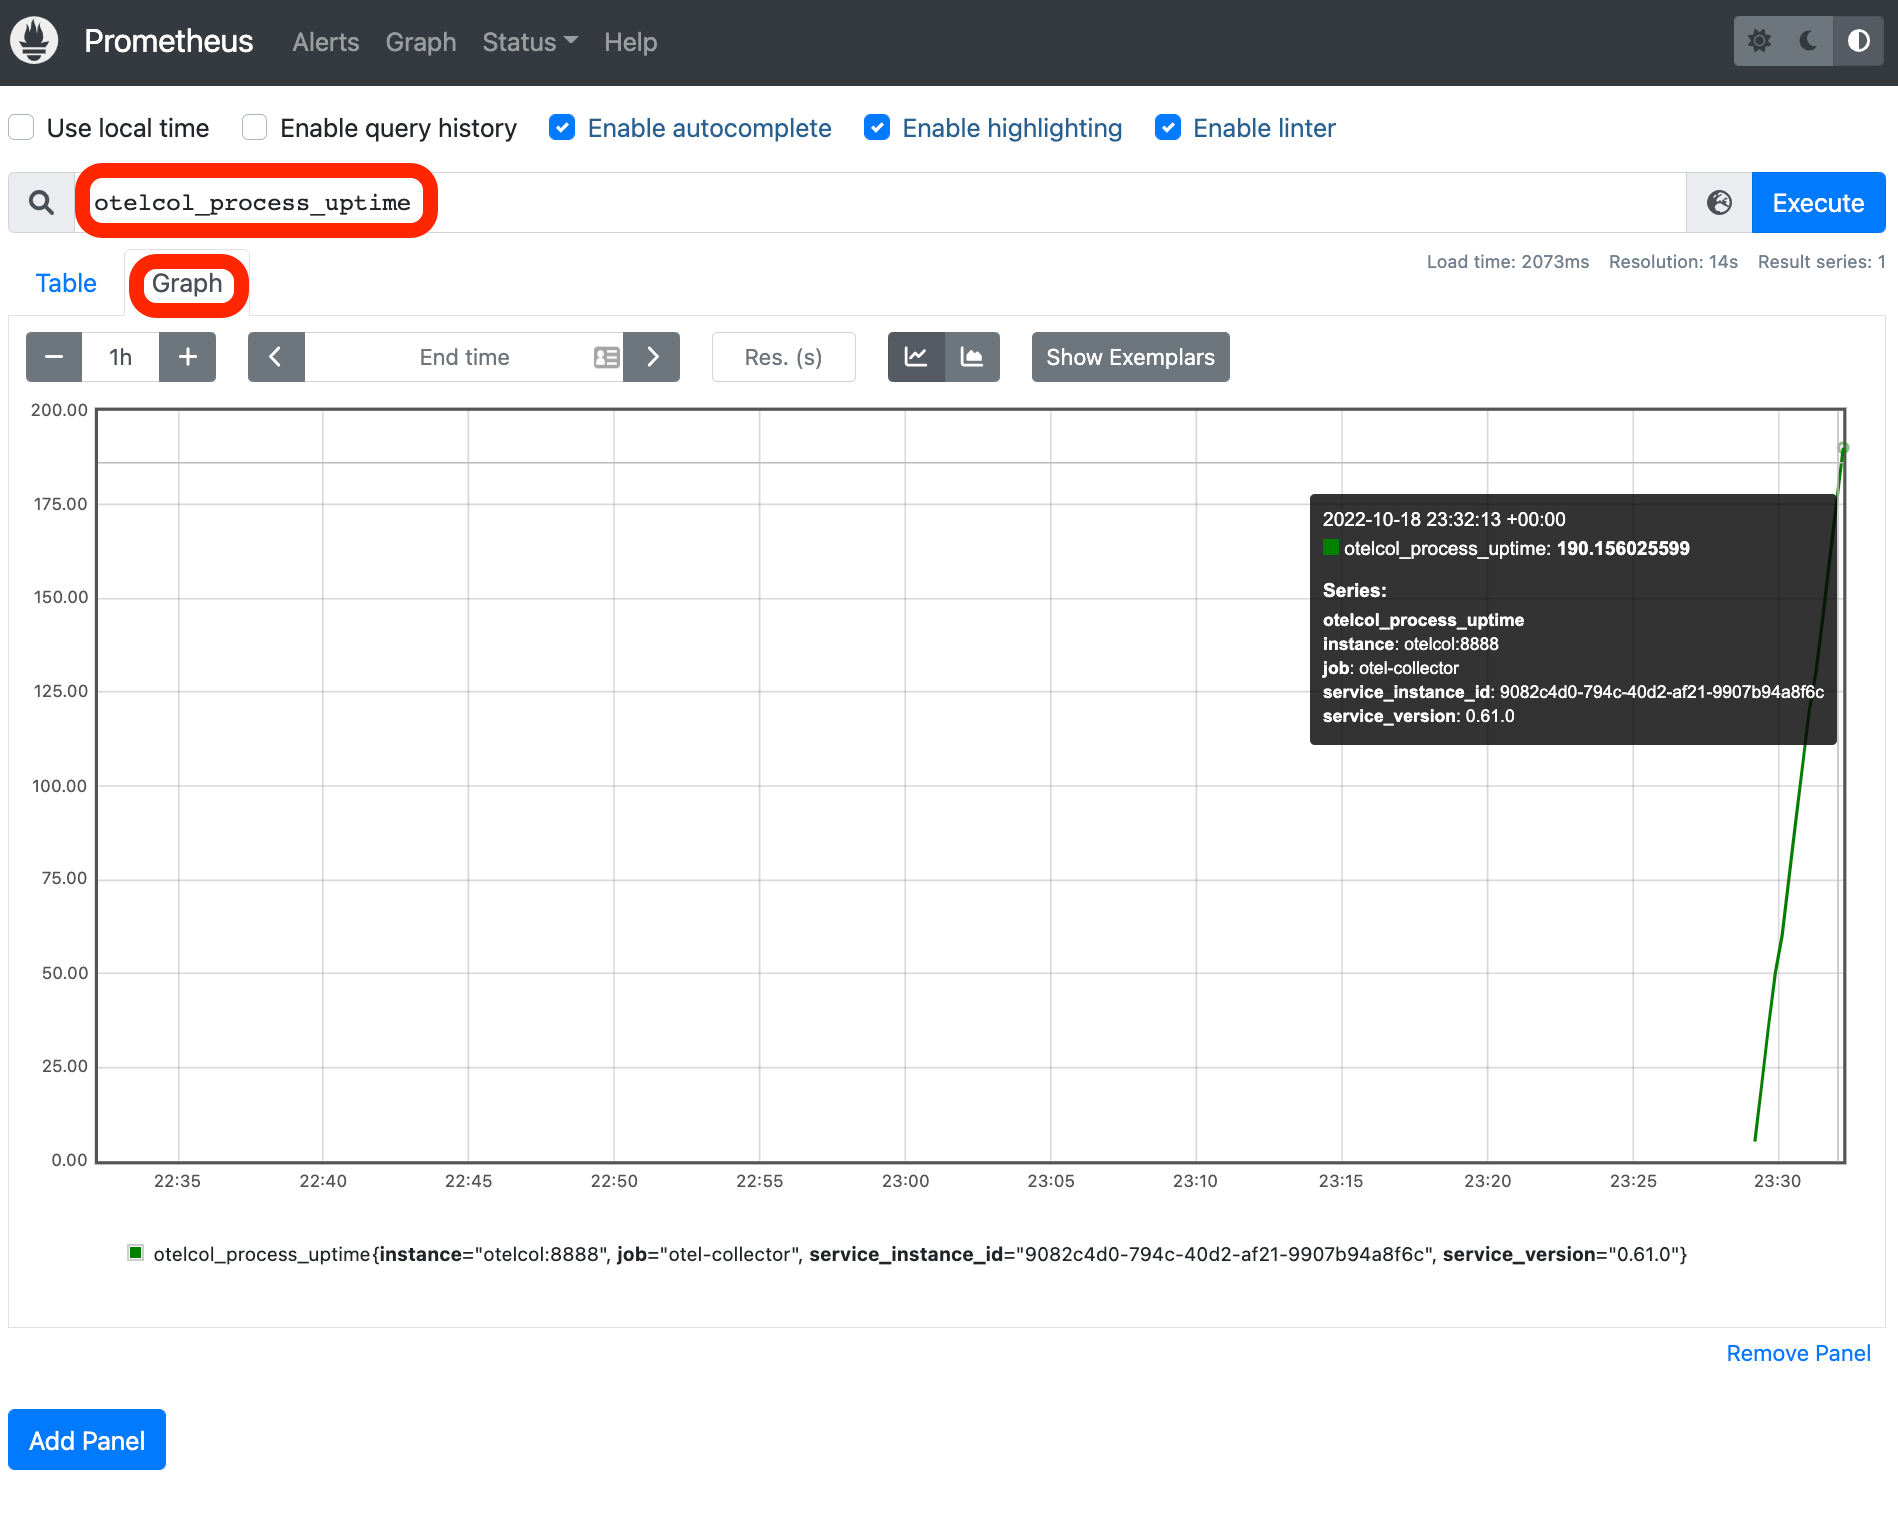Increase the time range with plus button
1898x1514 pixels.
coord(187,357)
